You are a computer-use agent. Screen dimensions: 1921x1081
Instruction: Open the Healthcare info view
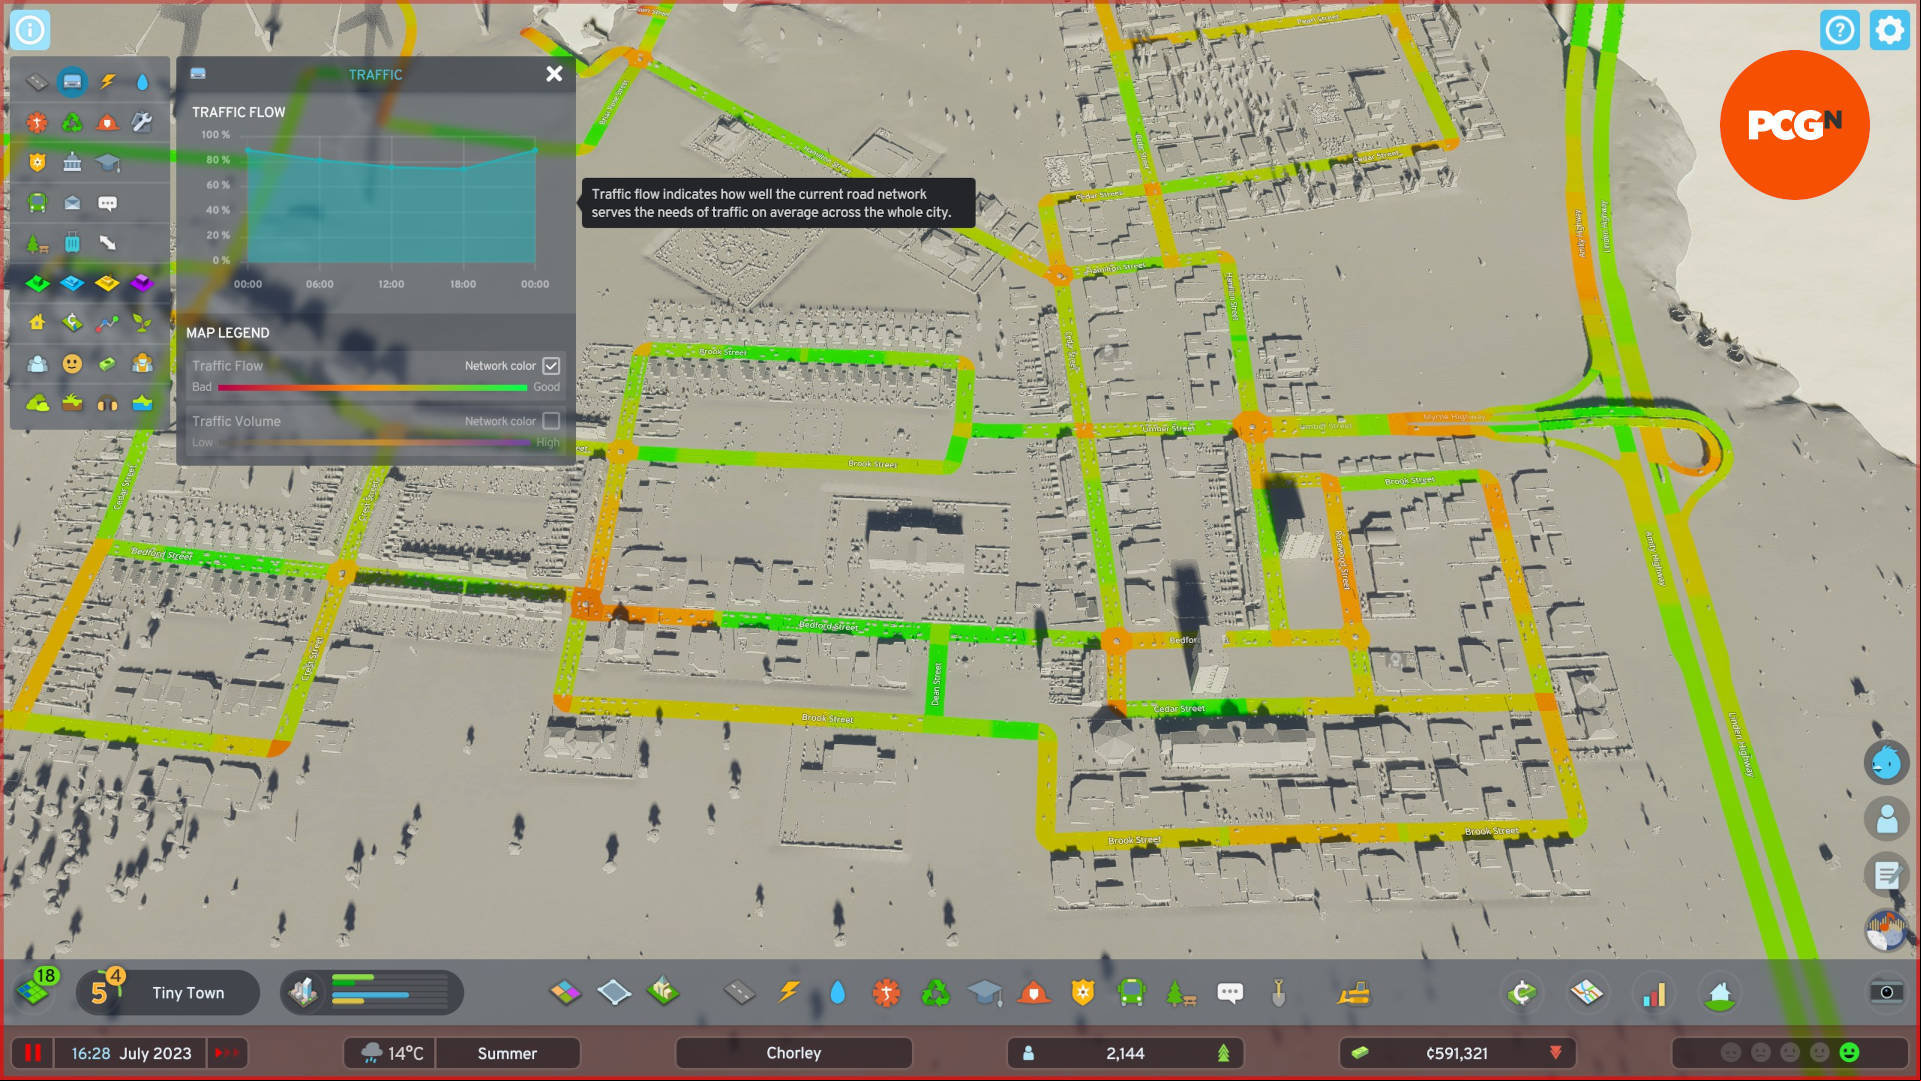click(x=37, y=123)
